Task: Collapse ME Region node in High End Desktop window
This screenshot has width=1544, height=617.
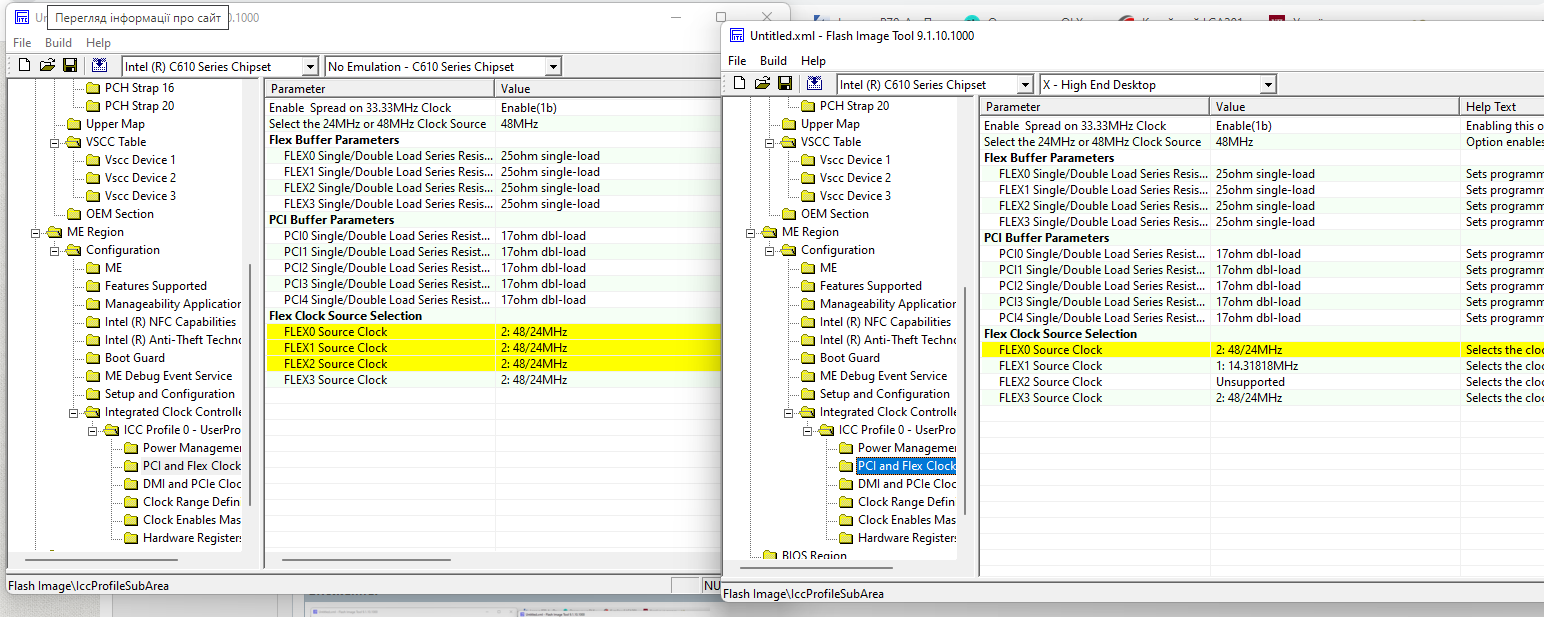Action: point(751,232)
